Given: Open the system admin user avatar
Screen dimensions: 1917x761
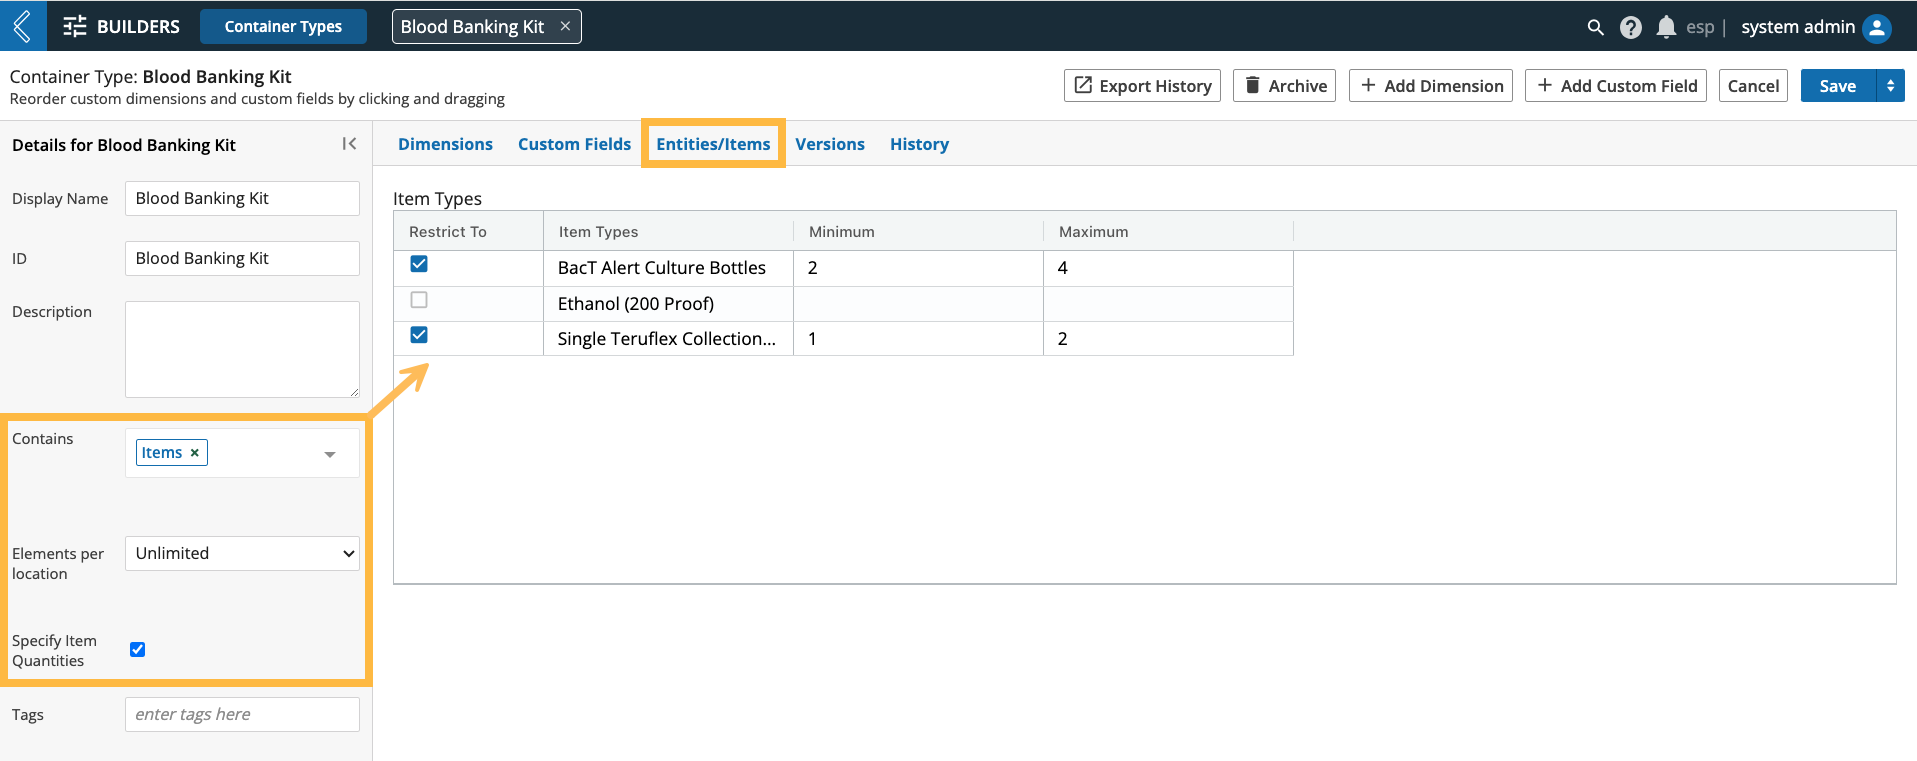Looking at the screenshot, I should click(x=1877, y=27).
